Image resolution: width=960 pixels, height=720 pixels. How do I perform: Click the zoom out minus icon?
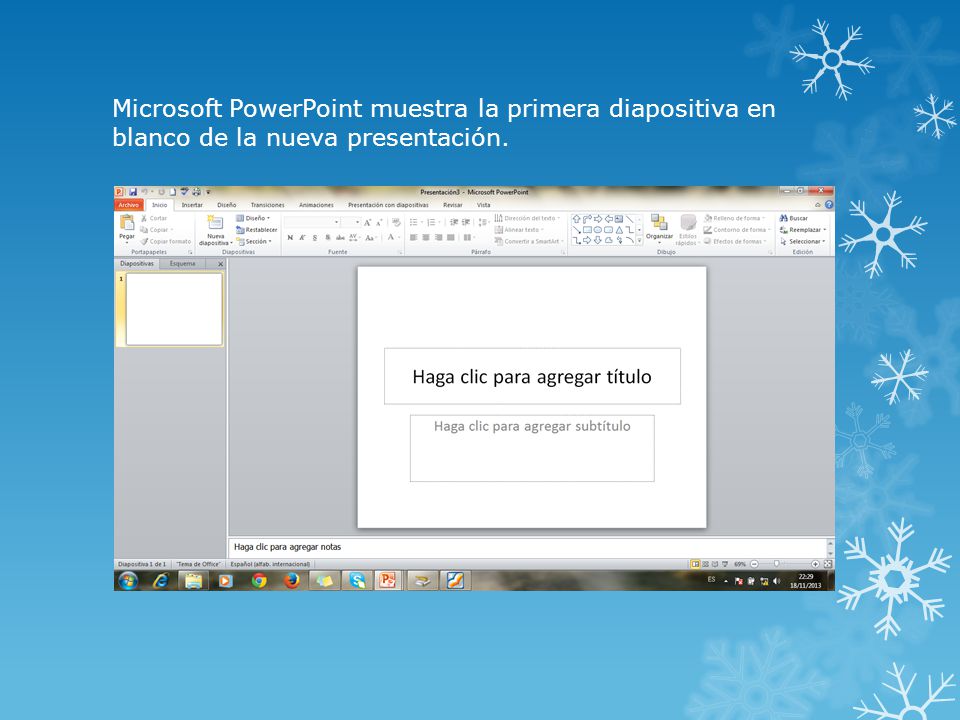(x=754, y=564)
